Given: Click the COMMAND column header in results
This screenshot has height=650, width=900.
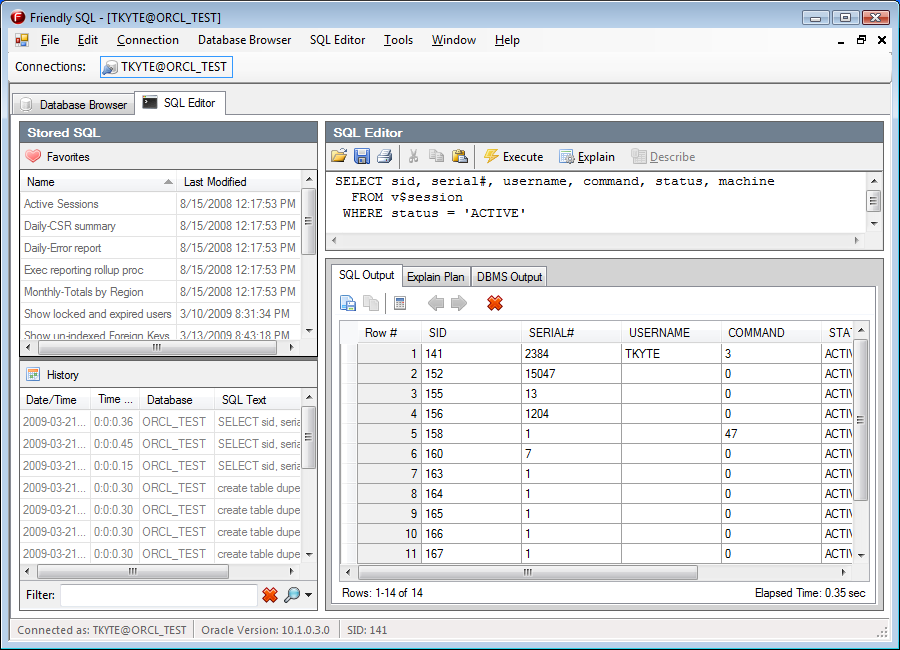Looking at the screenshot, I should [771, 332].
